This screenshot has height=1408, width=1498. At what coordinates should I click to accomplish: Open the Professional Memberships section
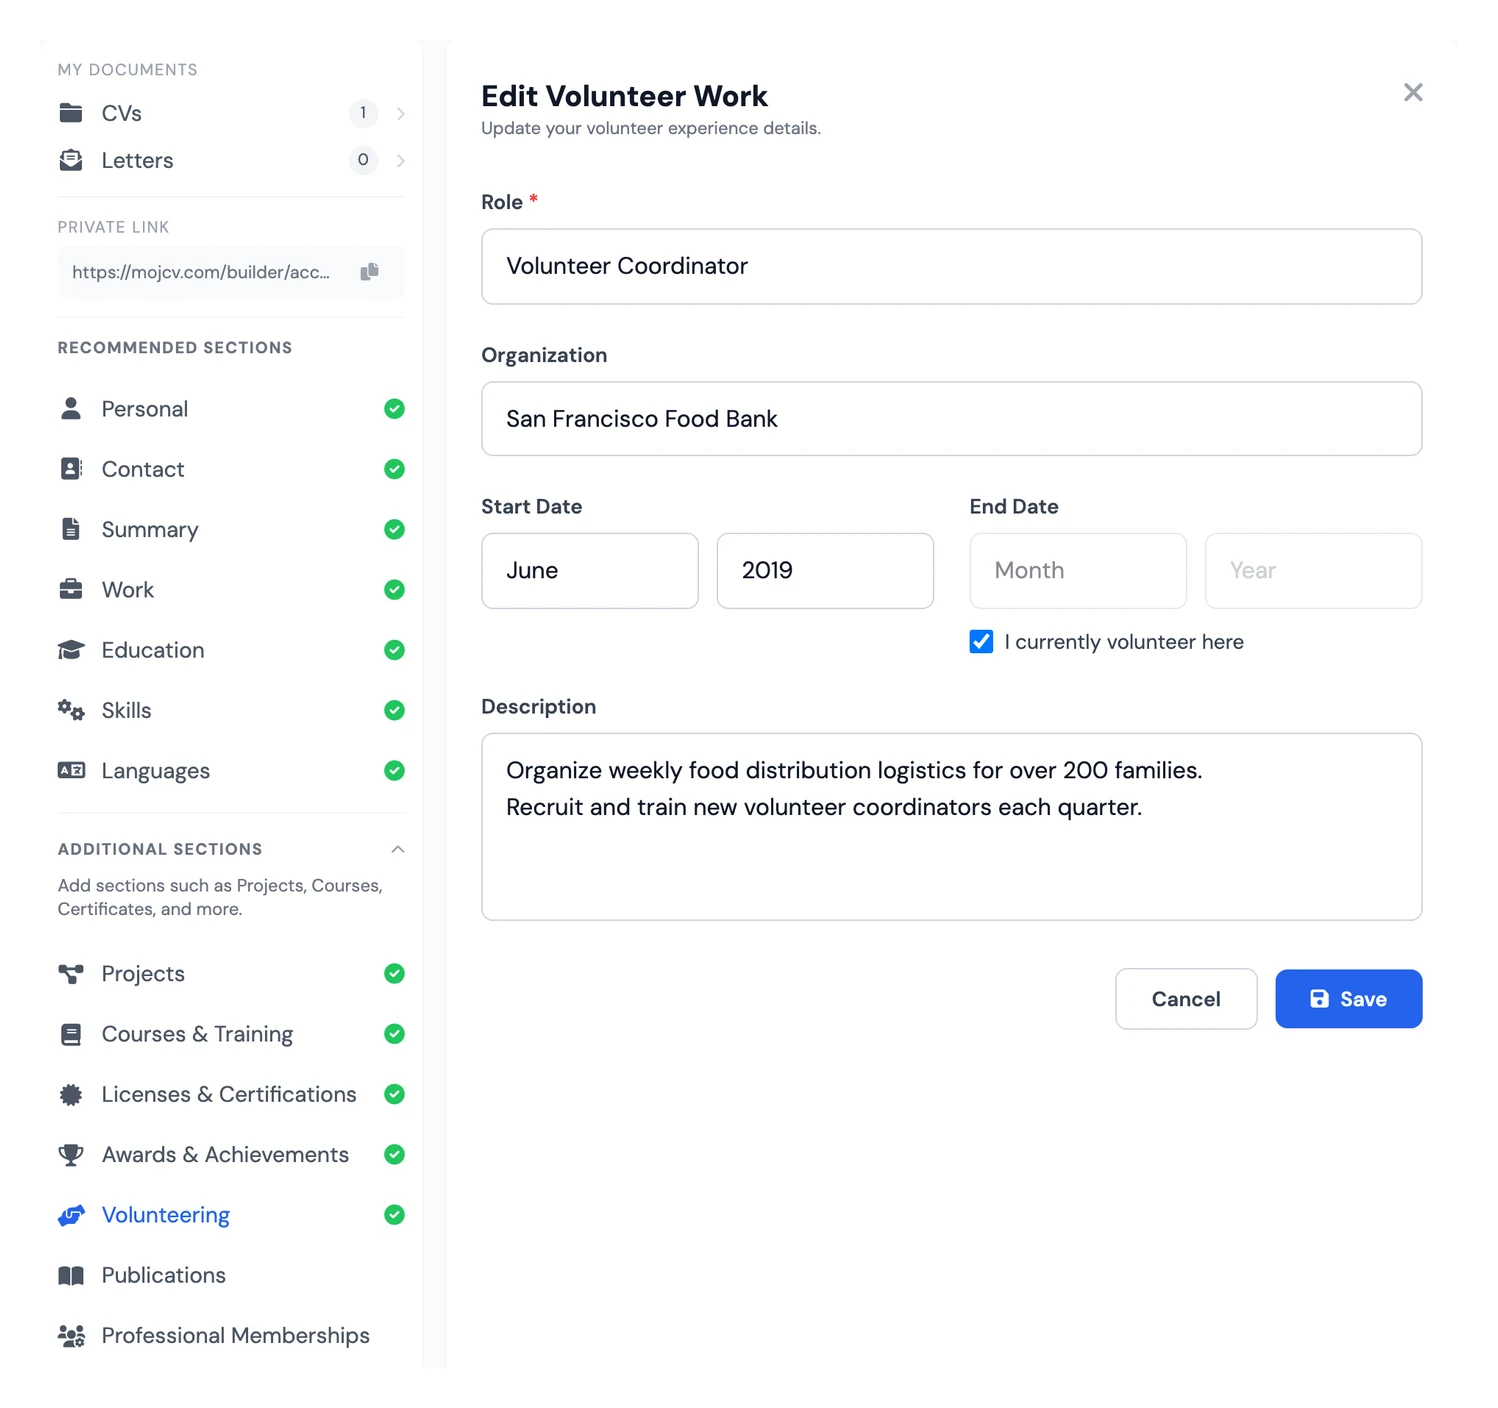click(x=231, y=1336)
